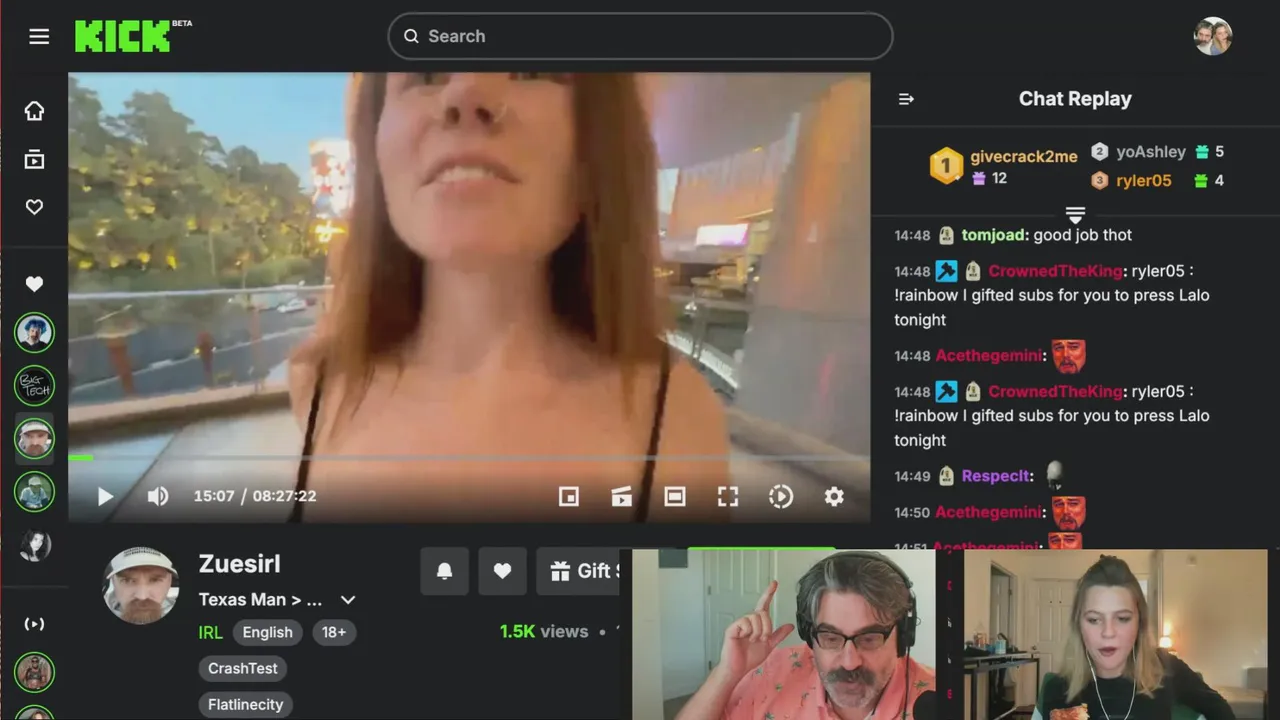Click the video time 15:07 / 08:27:22
Image resolution: width=1280 pixels, height=720 pixels.
(x=255, y=496)
